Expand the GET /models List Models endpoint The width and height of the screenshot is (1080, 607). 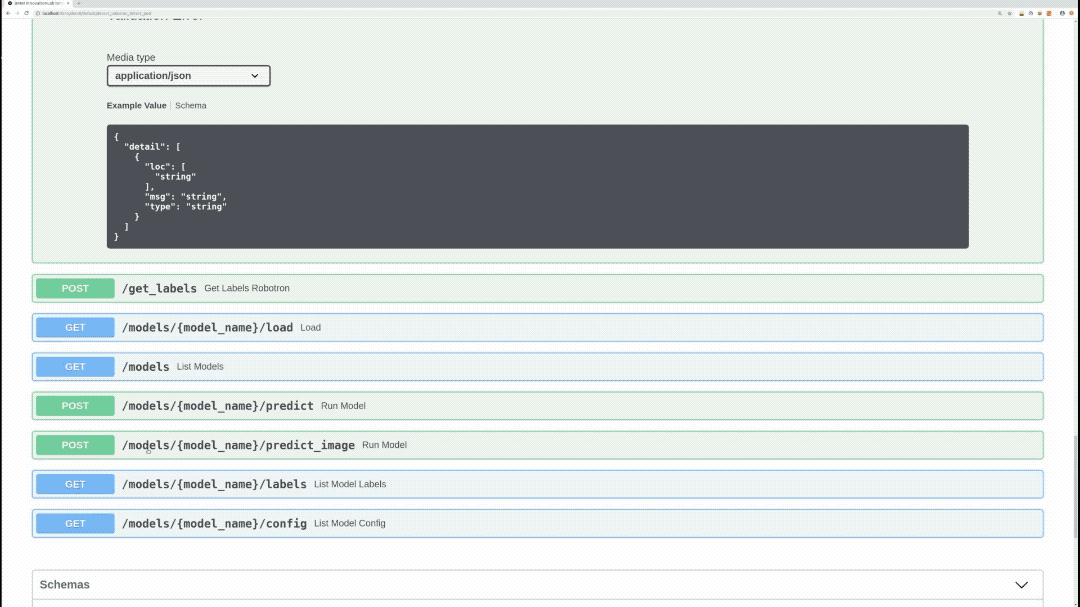tap(537, 367)
